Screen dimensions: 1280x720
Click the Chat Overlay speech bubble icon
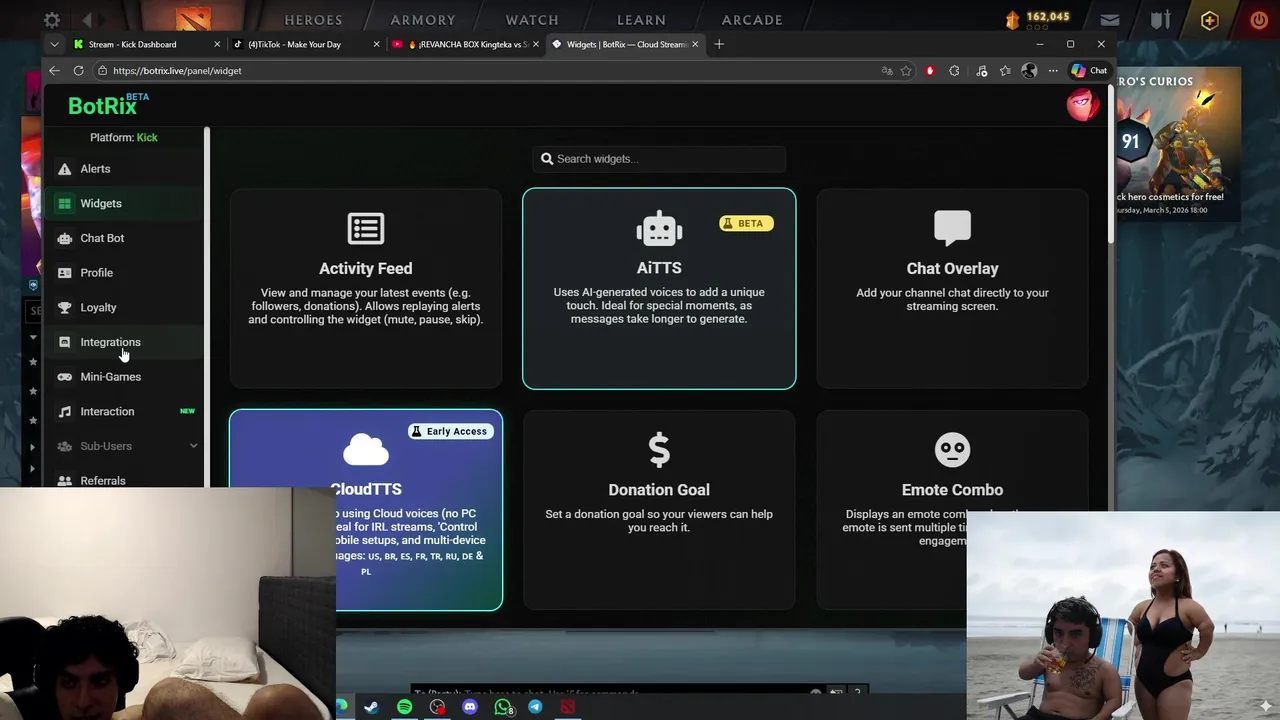point(952,228)
